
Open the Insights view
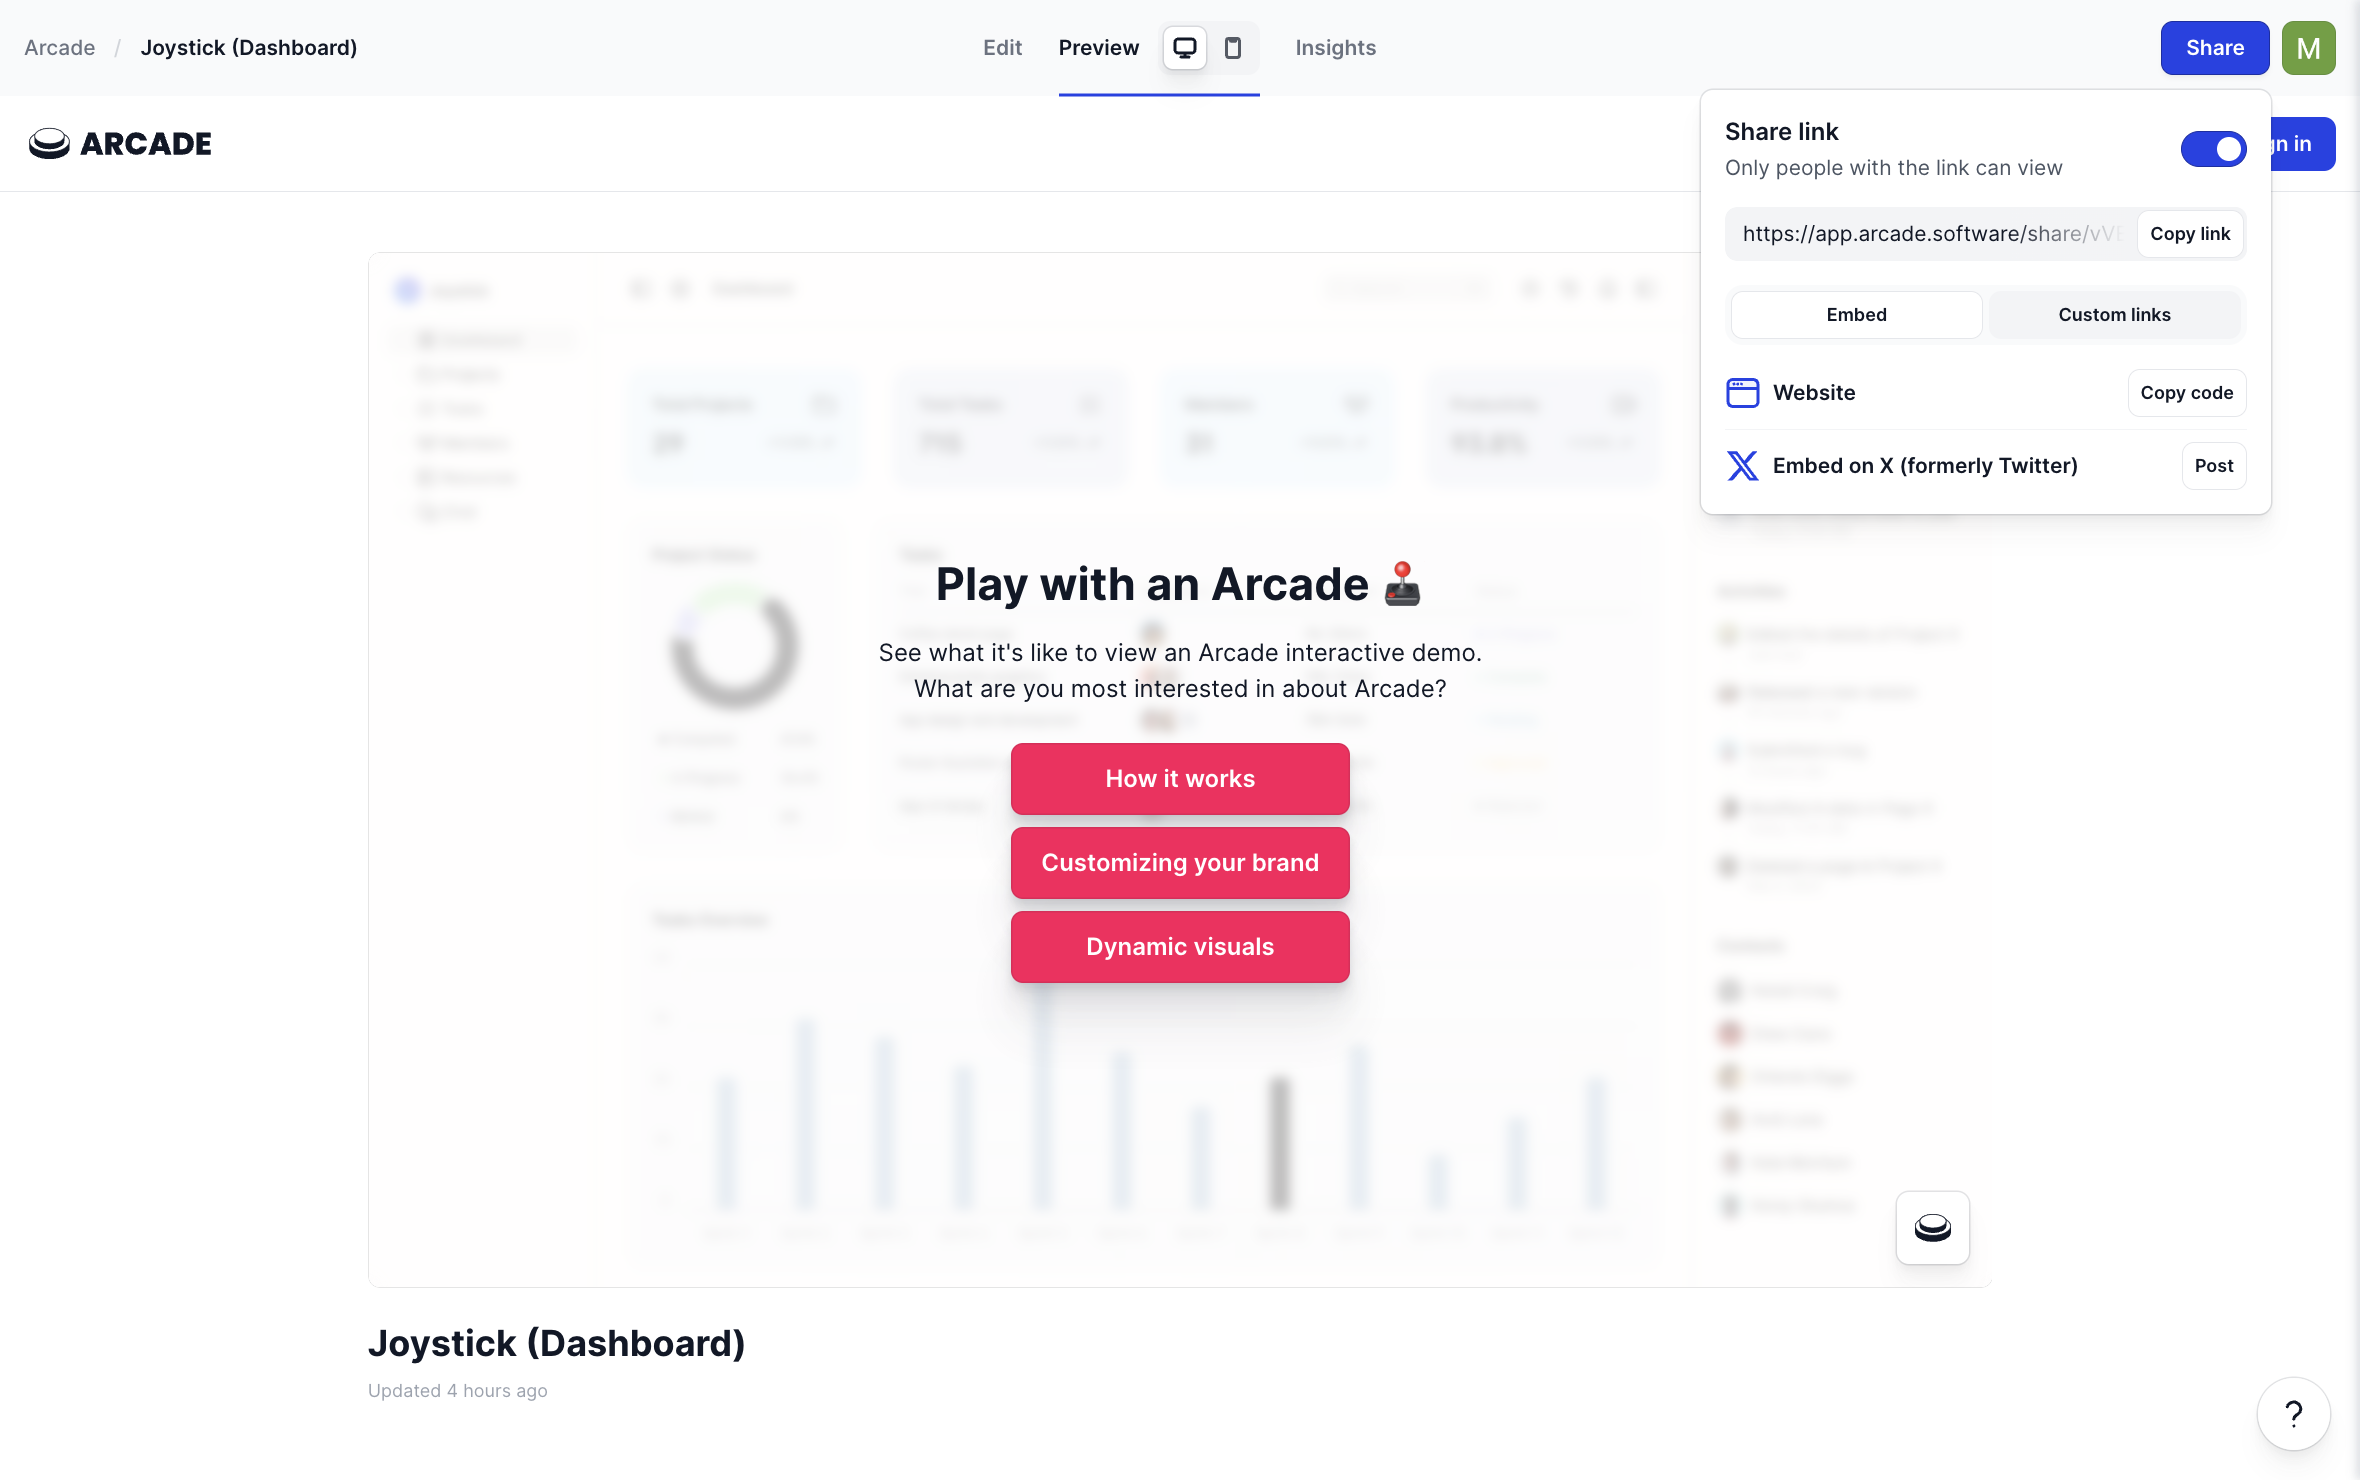tap(1335, 48)
